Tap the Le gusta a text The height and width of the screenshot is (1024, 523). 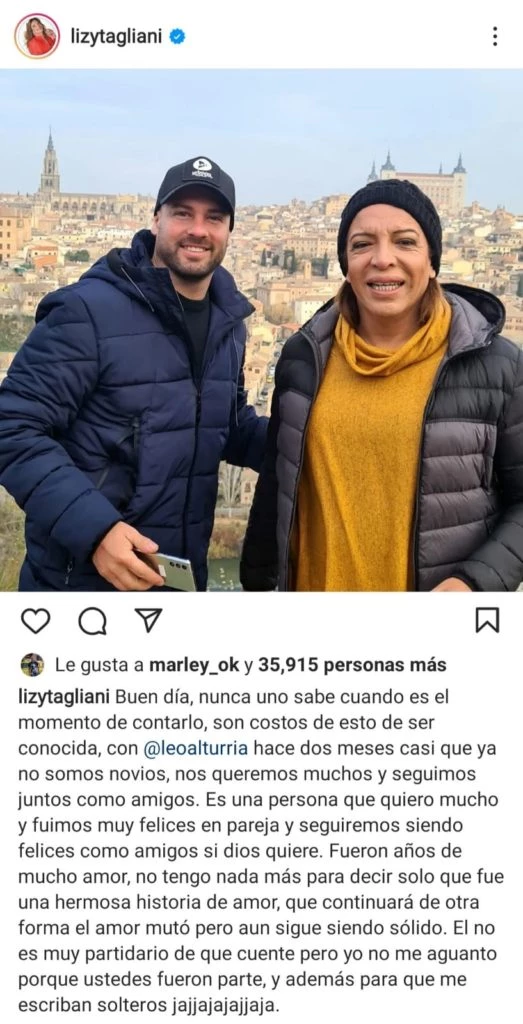(x=100, y=665)
